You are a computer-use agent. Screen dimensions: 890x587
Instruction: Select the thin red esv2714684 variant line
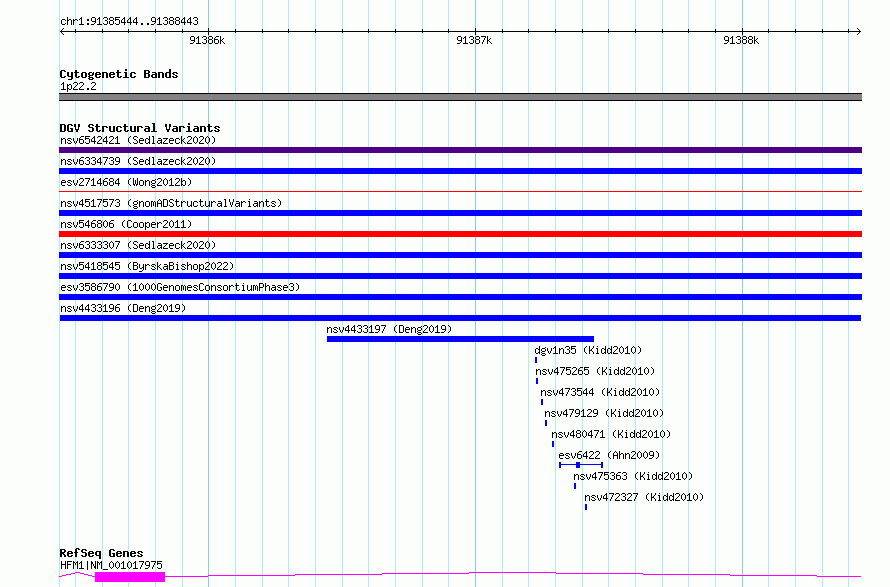(460, 192)
